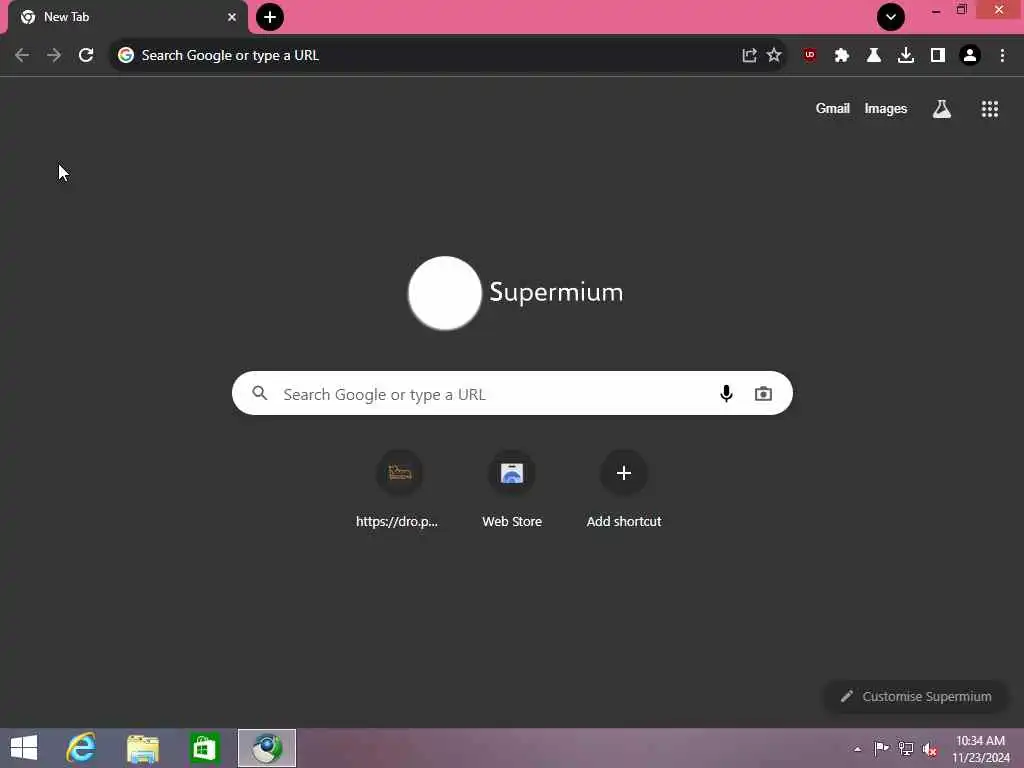Open the Images link
The width and height of the screenshot is (1024, 768).
click(x=886, y=108)
